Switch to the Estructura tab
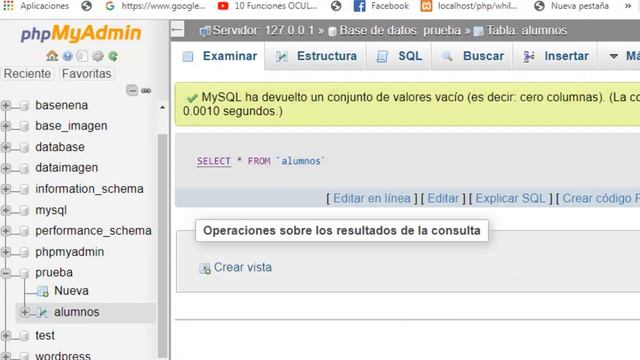Image resolution: width=640 pixels, height=360 pixels. [x=316, y=56]
